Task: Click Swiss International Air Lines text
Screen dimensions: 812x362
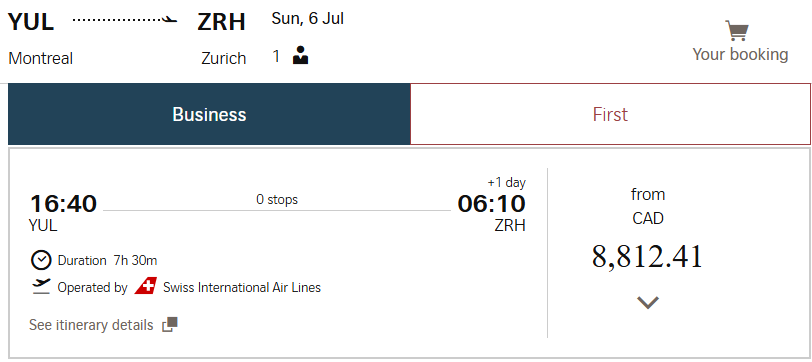Action: 242,287
